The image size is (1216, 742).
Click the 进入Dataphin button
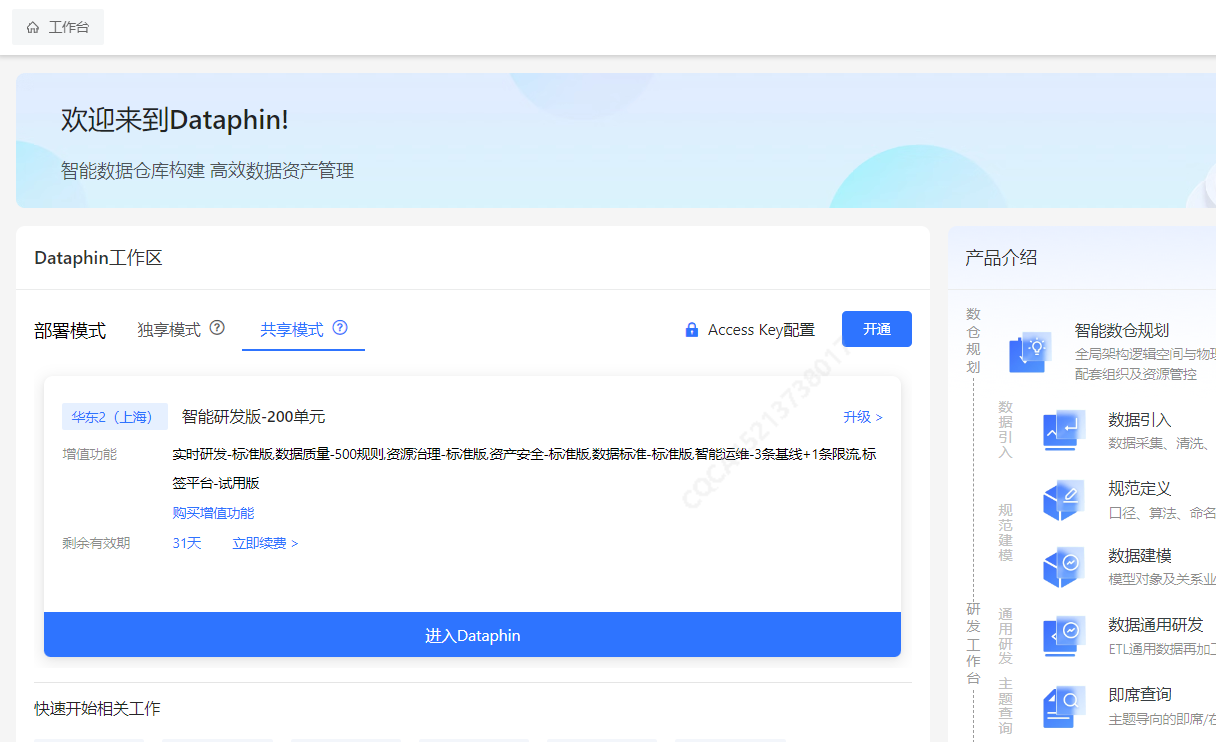[472, 635]
